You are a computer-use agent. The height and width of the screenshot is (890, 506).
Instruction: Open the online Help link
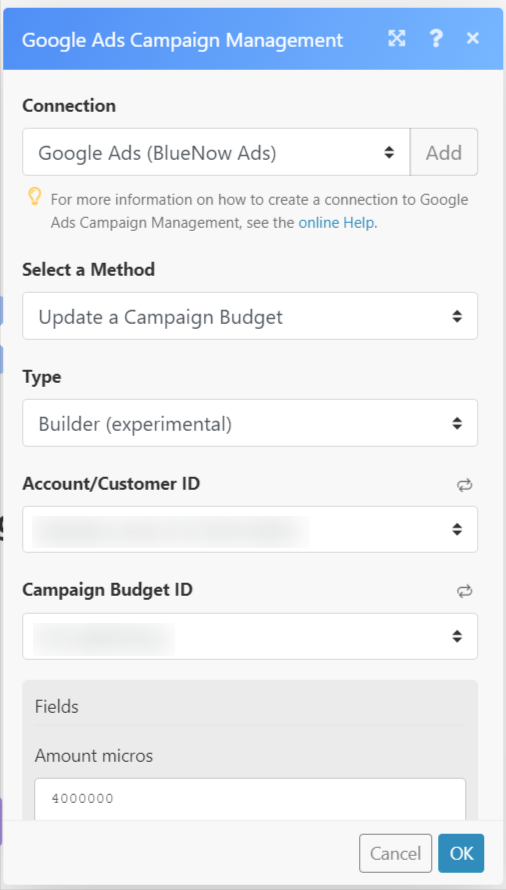336,223
